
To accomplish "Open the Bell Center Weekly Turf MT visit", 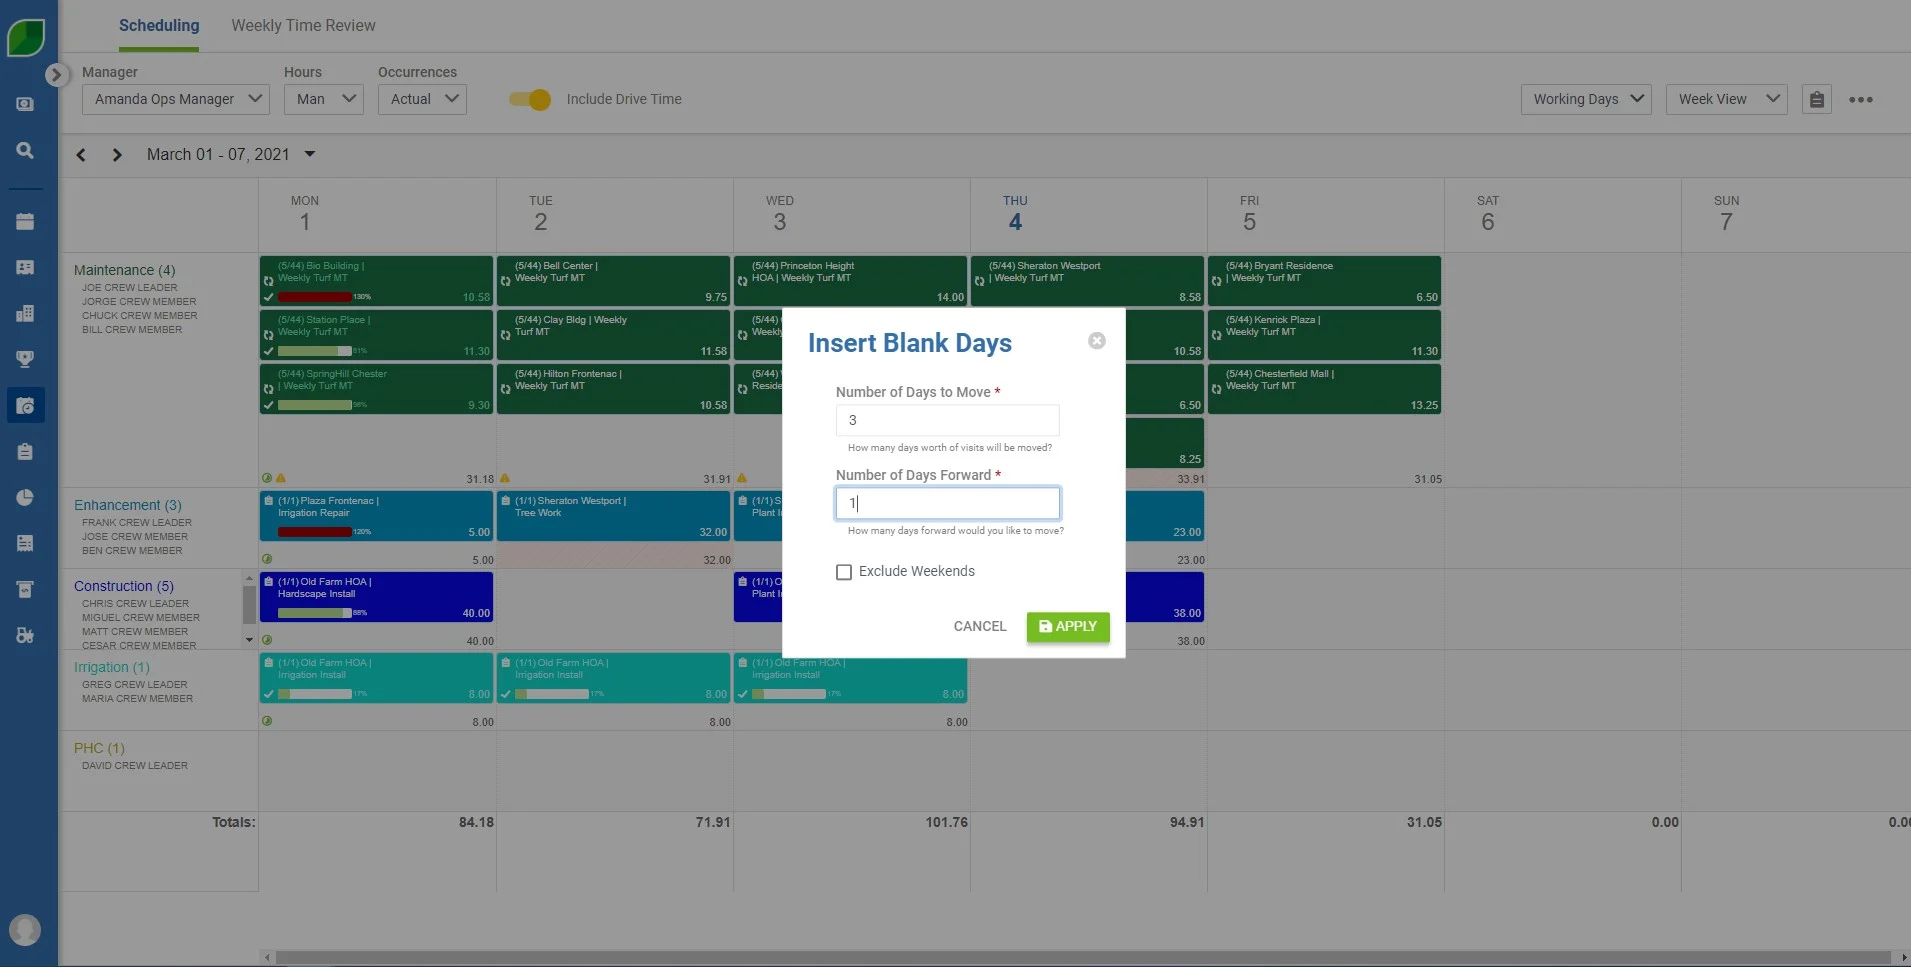I will point(613,281).
